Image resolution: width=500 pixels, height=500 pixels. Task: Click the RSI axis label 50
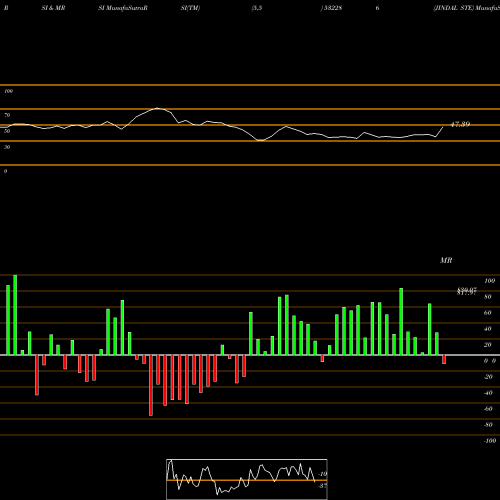coord(7,131)
